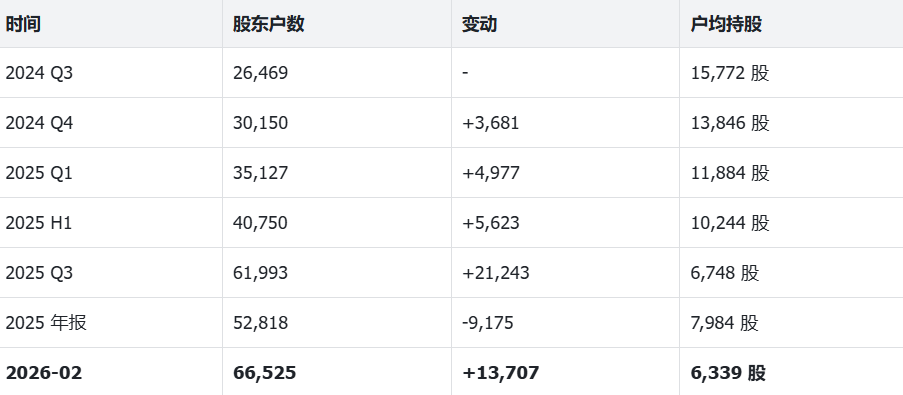Select the bold 2026-02 row label
This screenshot has width=903, height=395.
44,373
